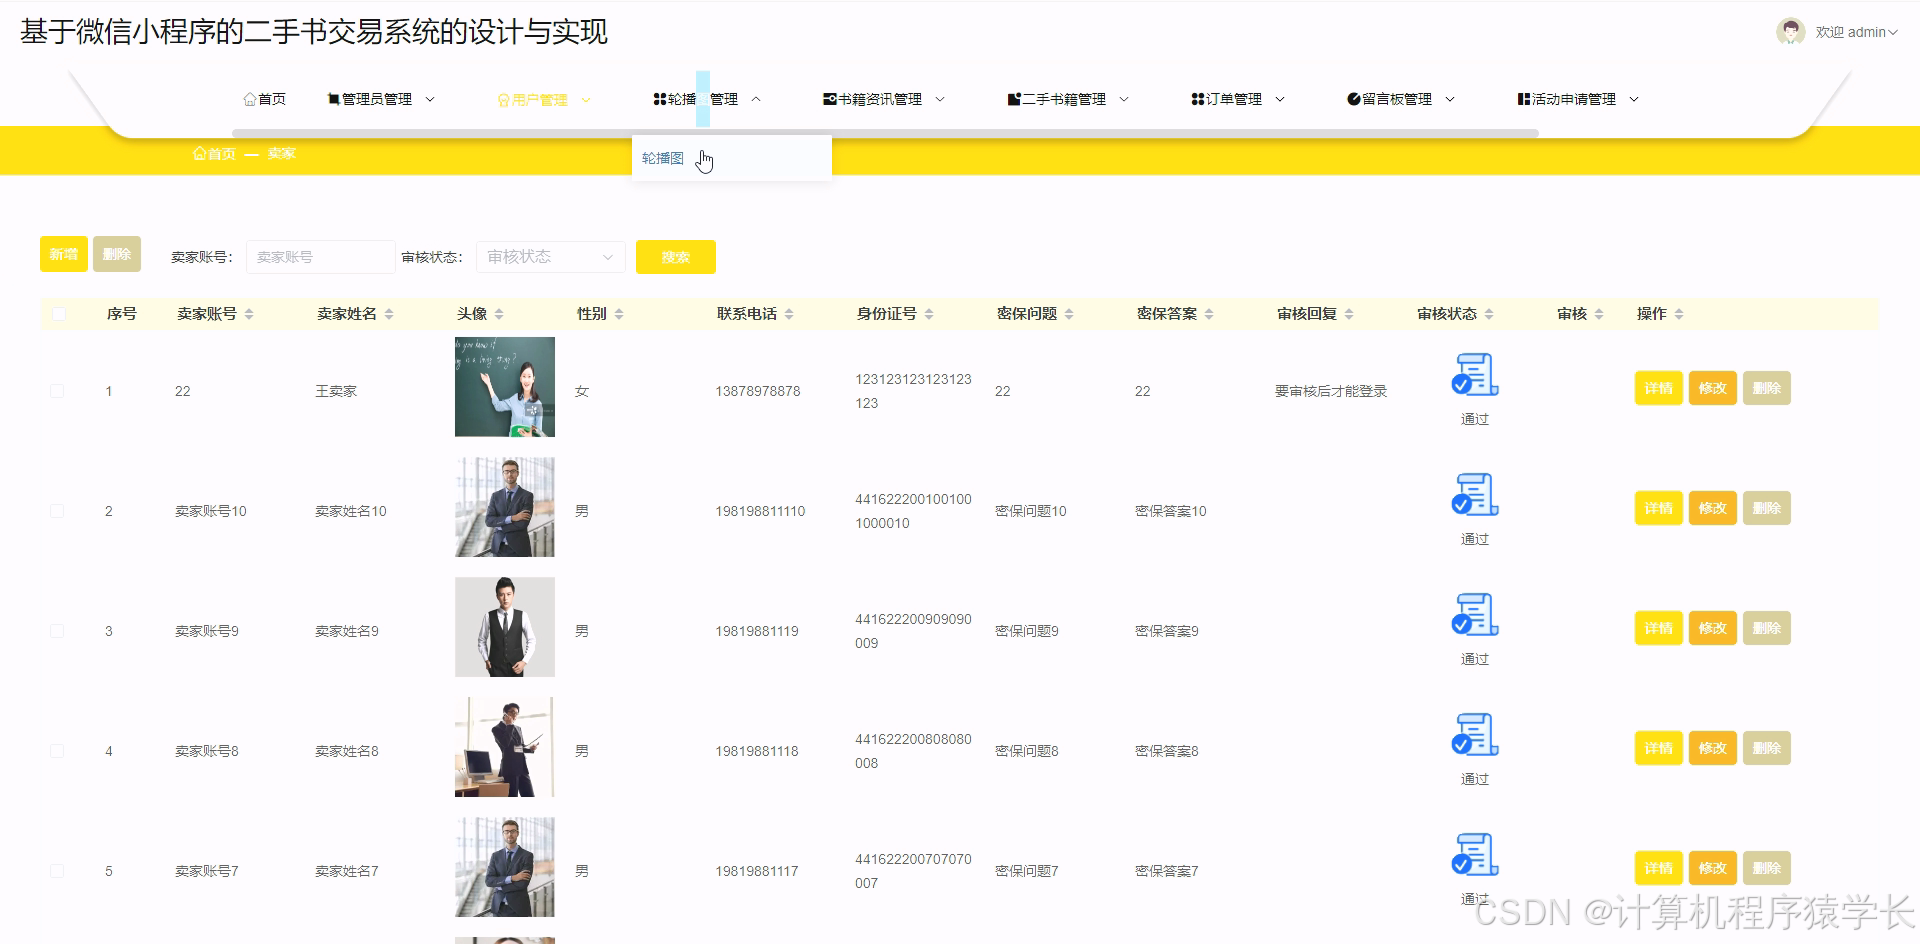Select the checkbox beside 卖家账号7
Image resolution: width=1920 pixels, height=944 pixels.
pyautogui.click(x=57, y=870)
